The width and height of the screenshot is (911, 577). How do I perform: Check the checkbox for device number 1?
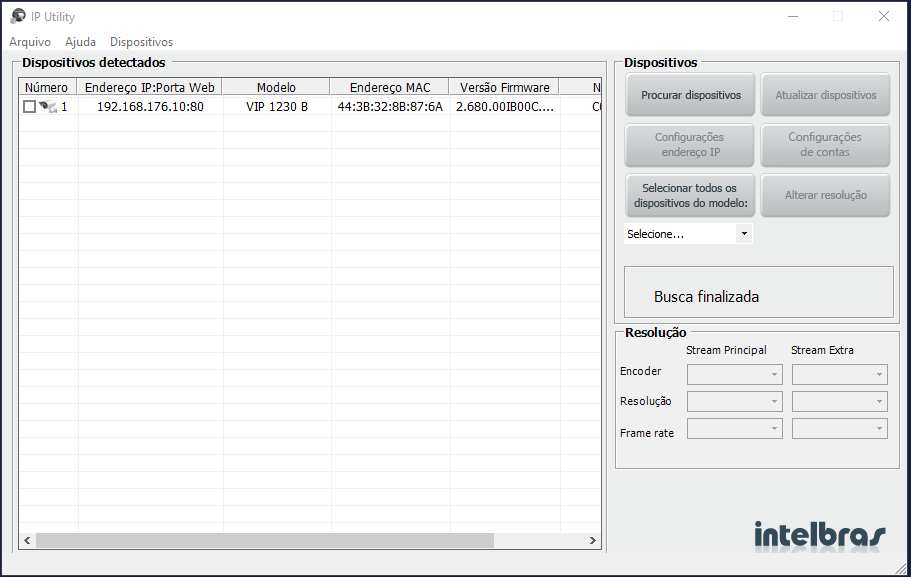[29, 107]
